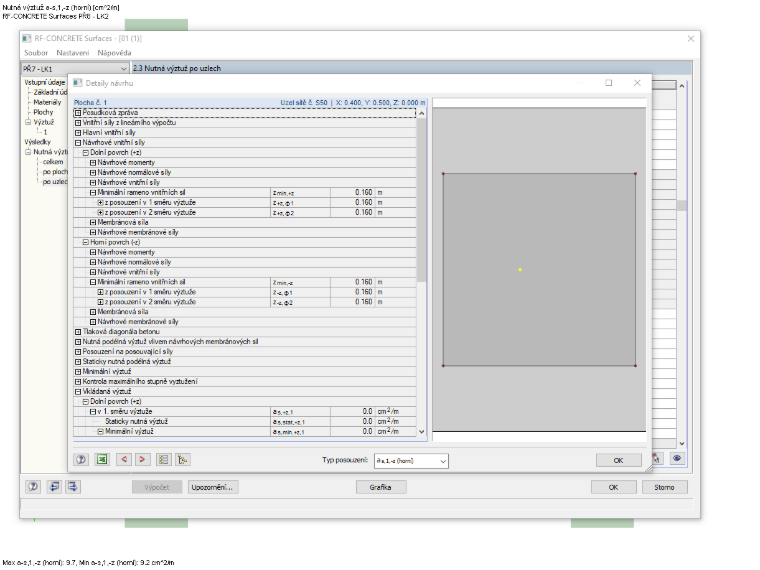Click the expand-all tree list icon
The width and height of the screenshot is (760, 570).
(164, 459)
